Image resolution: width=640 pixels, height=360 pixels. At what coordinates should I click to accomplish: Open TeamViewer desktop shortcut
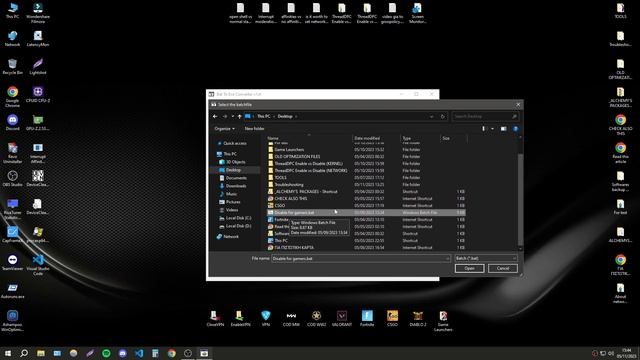[x=12, y=263]
